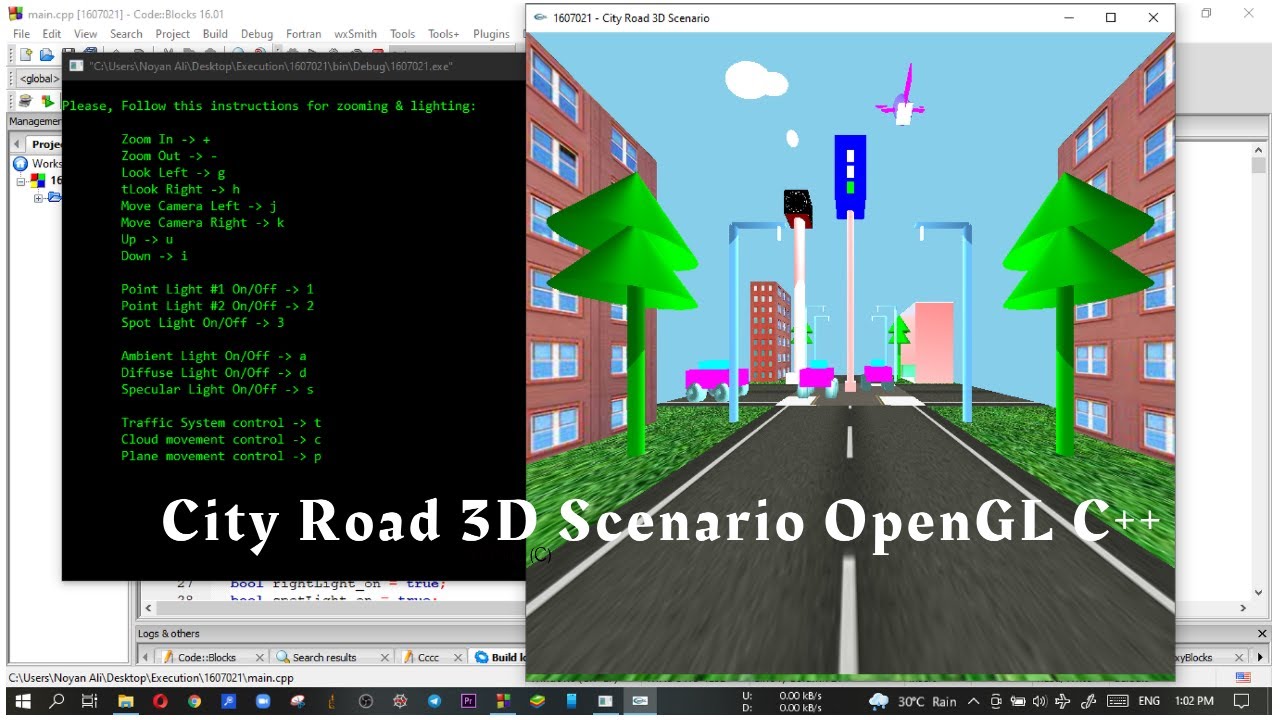Click the Code::Blocks colored-squares taskbar icon
The image size is (1280, 720).
503,701
